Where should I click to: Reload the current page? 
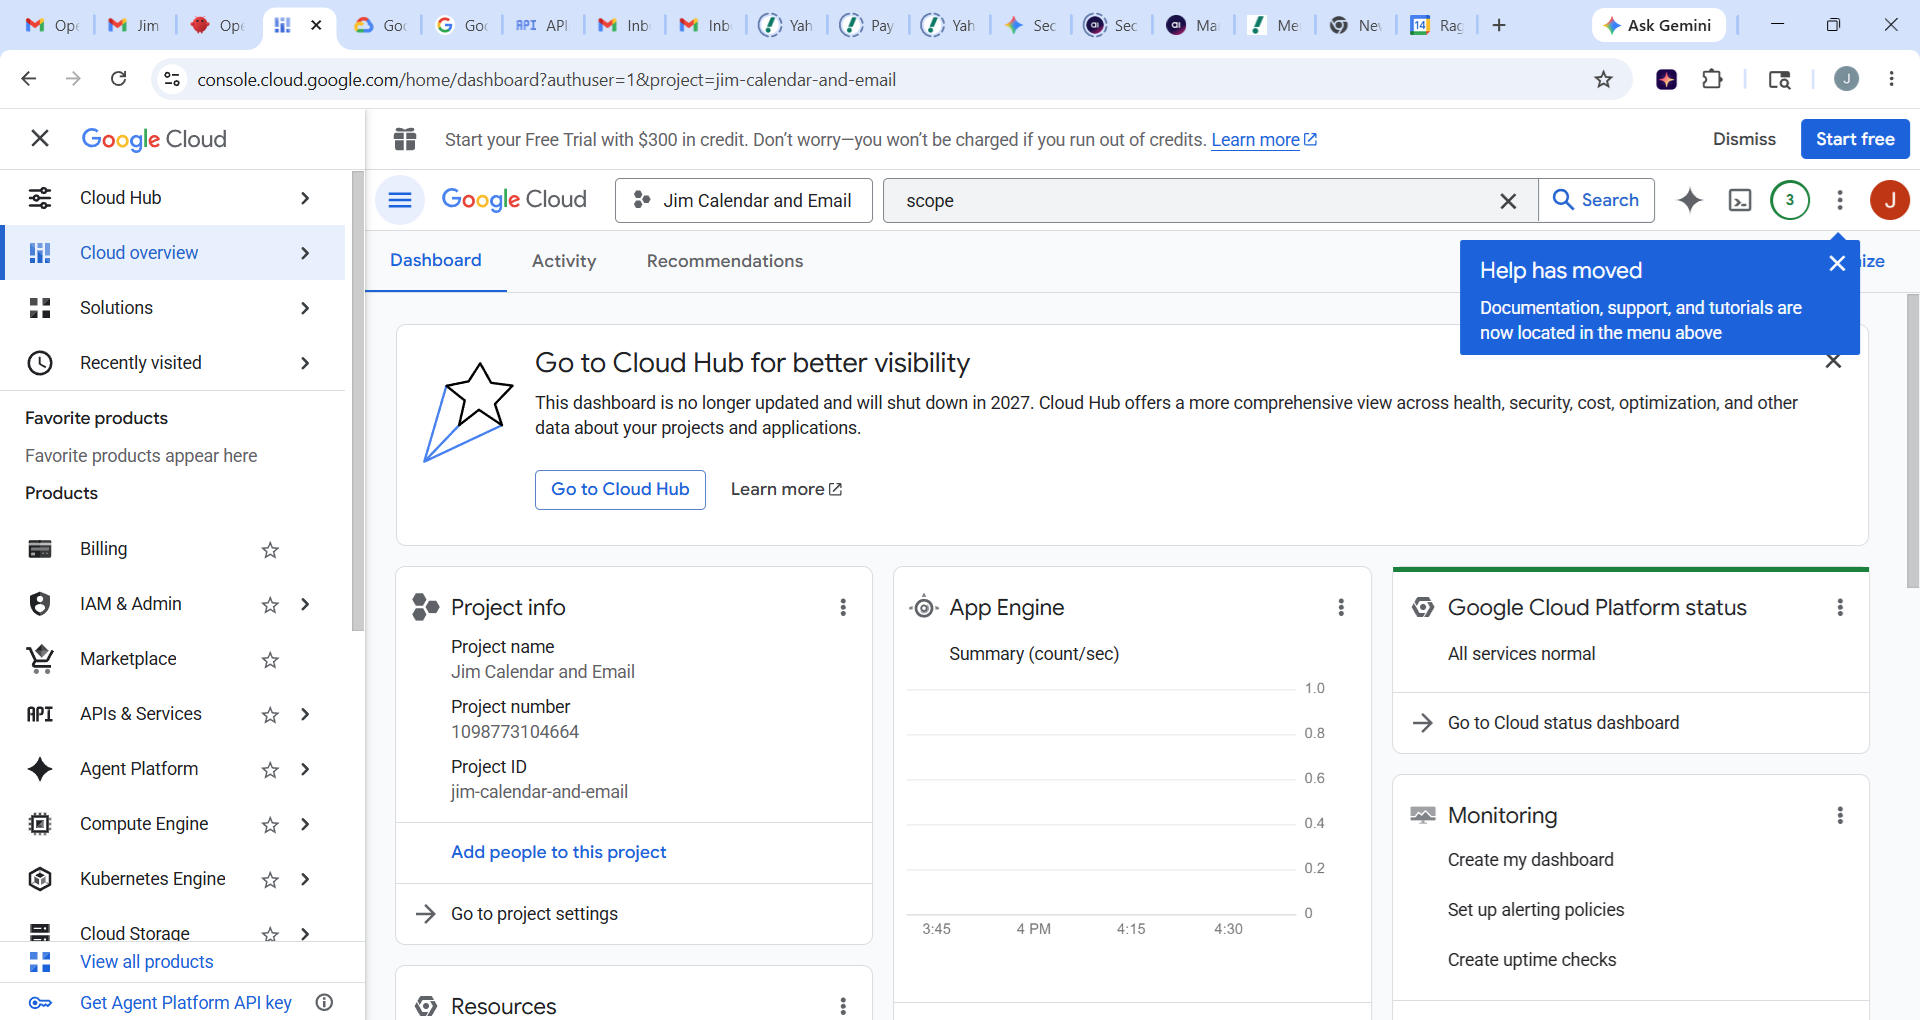click(118, 79)
